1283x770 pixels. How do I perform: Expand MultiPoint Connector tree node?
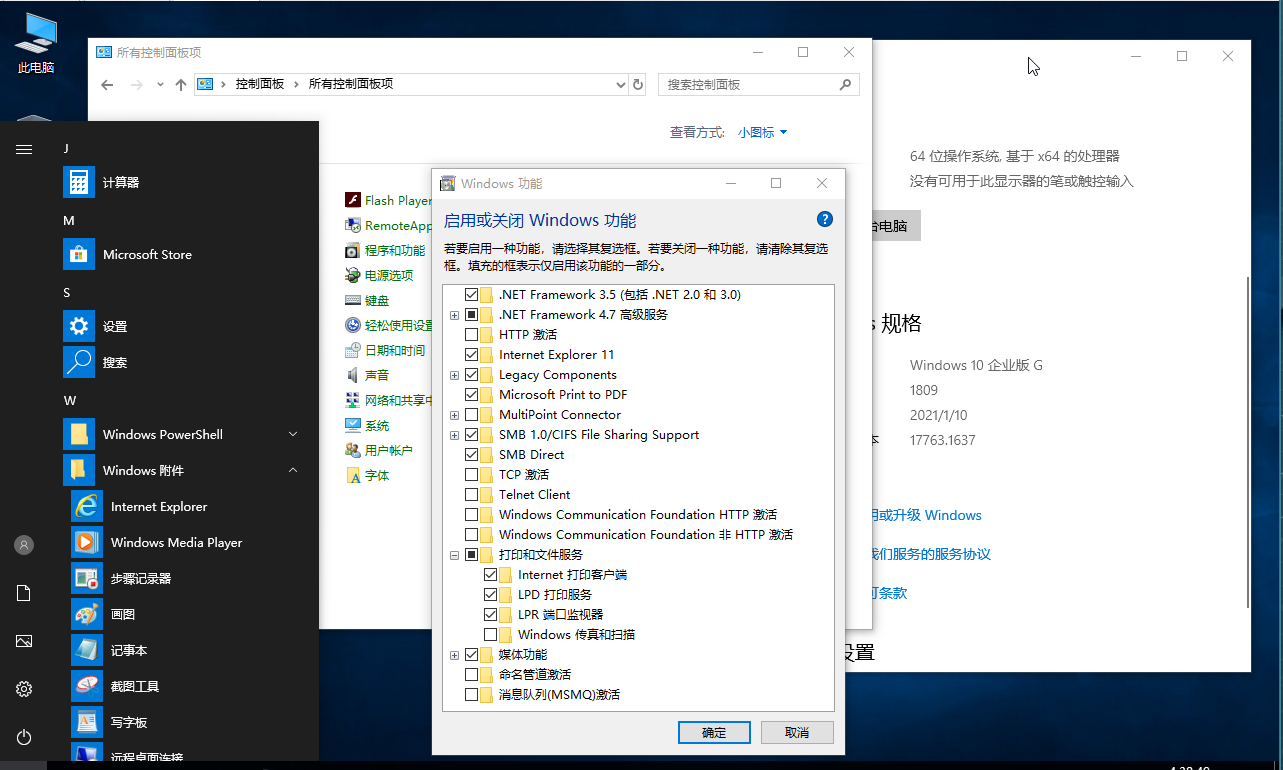point(455,415)
